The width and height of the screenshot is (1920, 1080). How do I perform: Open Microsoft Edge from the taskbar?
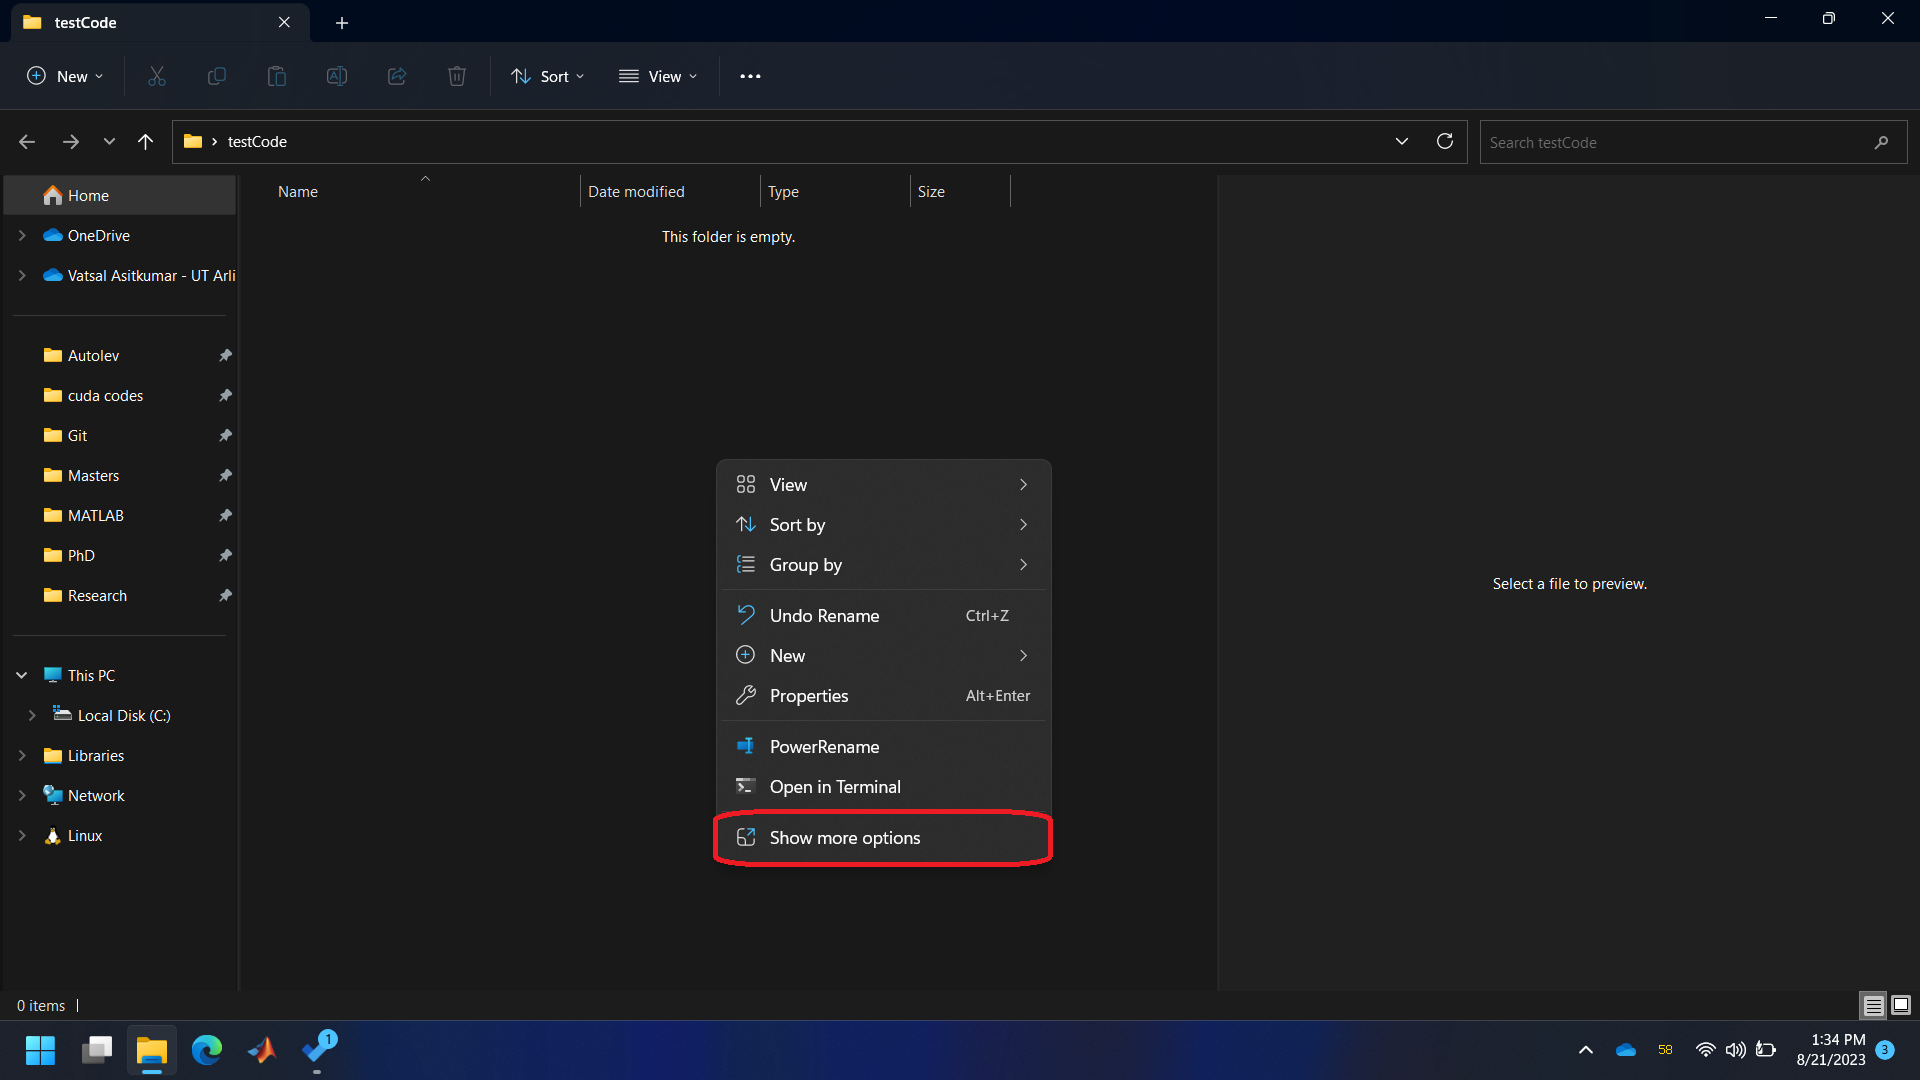pyautogui.click(x=207, y=1050)
